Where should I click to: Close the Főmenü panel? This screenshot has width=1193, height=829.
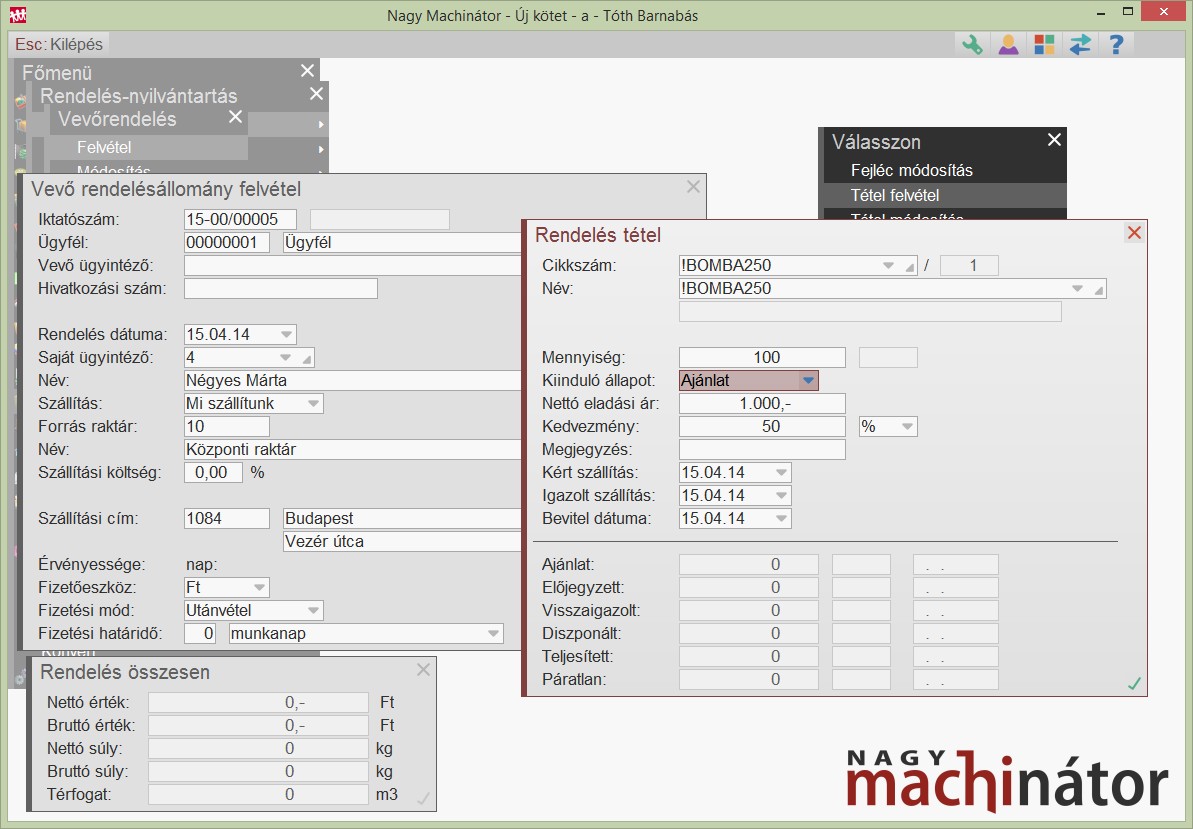pos(307,71)
